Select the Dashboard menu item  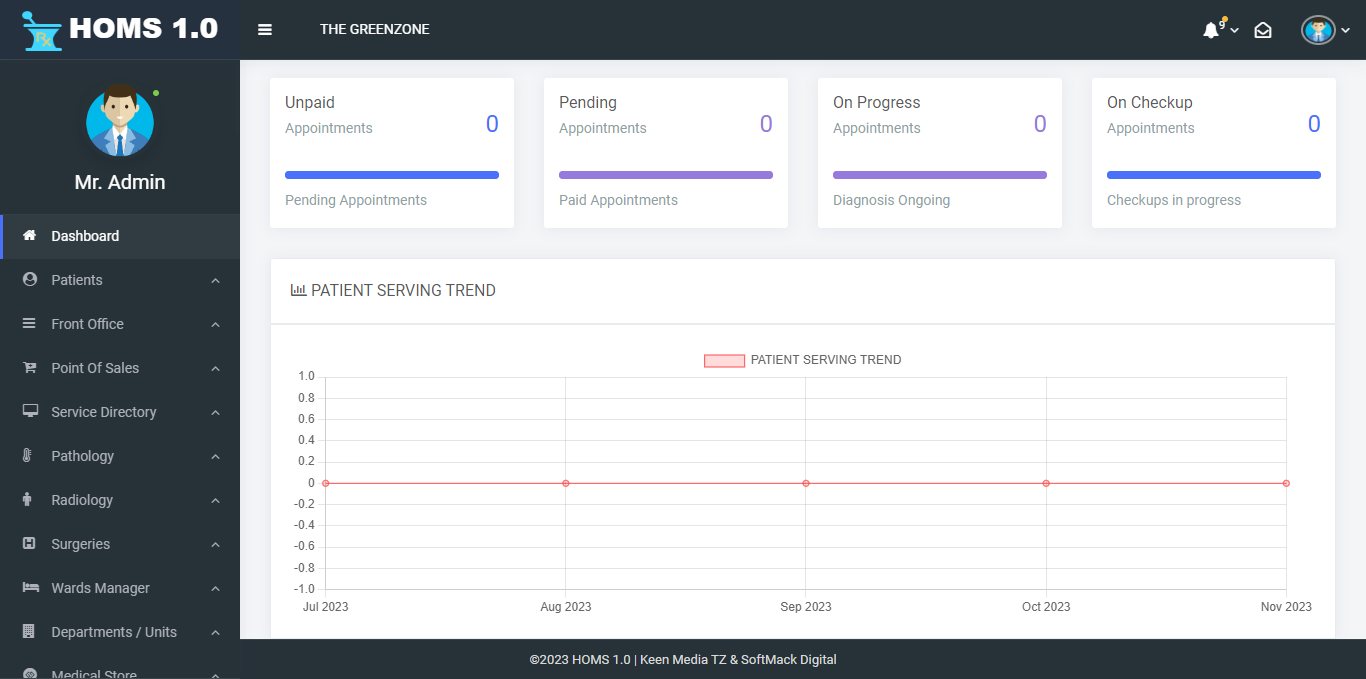coord(85,236)
